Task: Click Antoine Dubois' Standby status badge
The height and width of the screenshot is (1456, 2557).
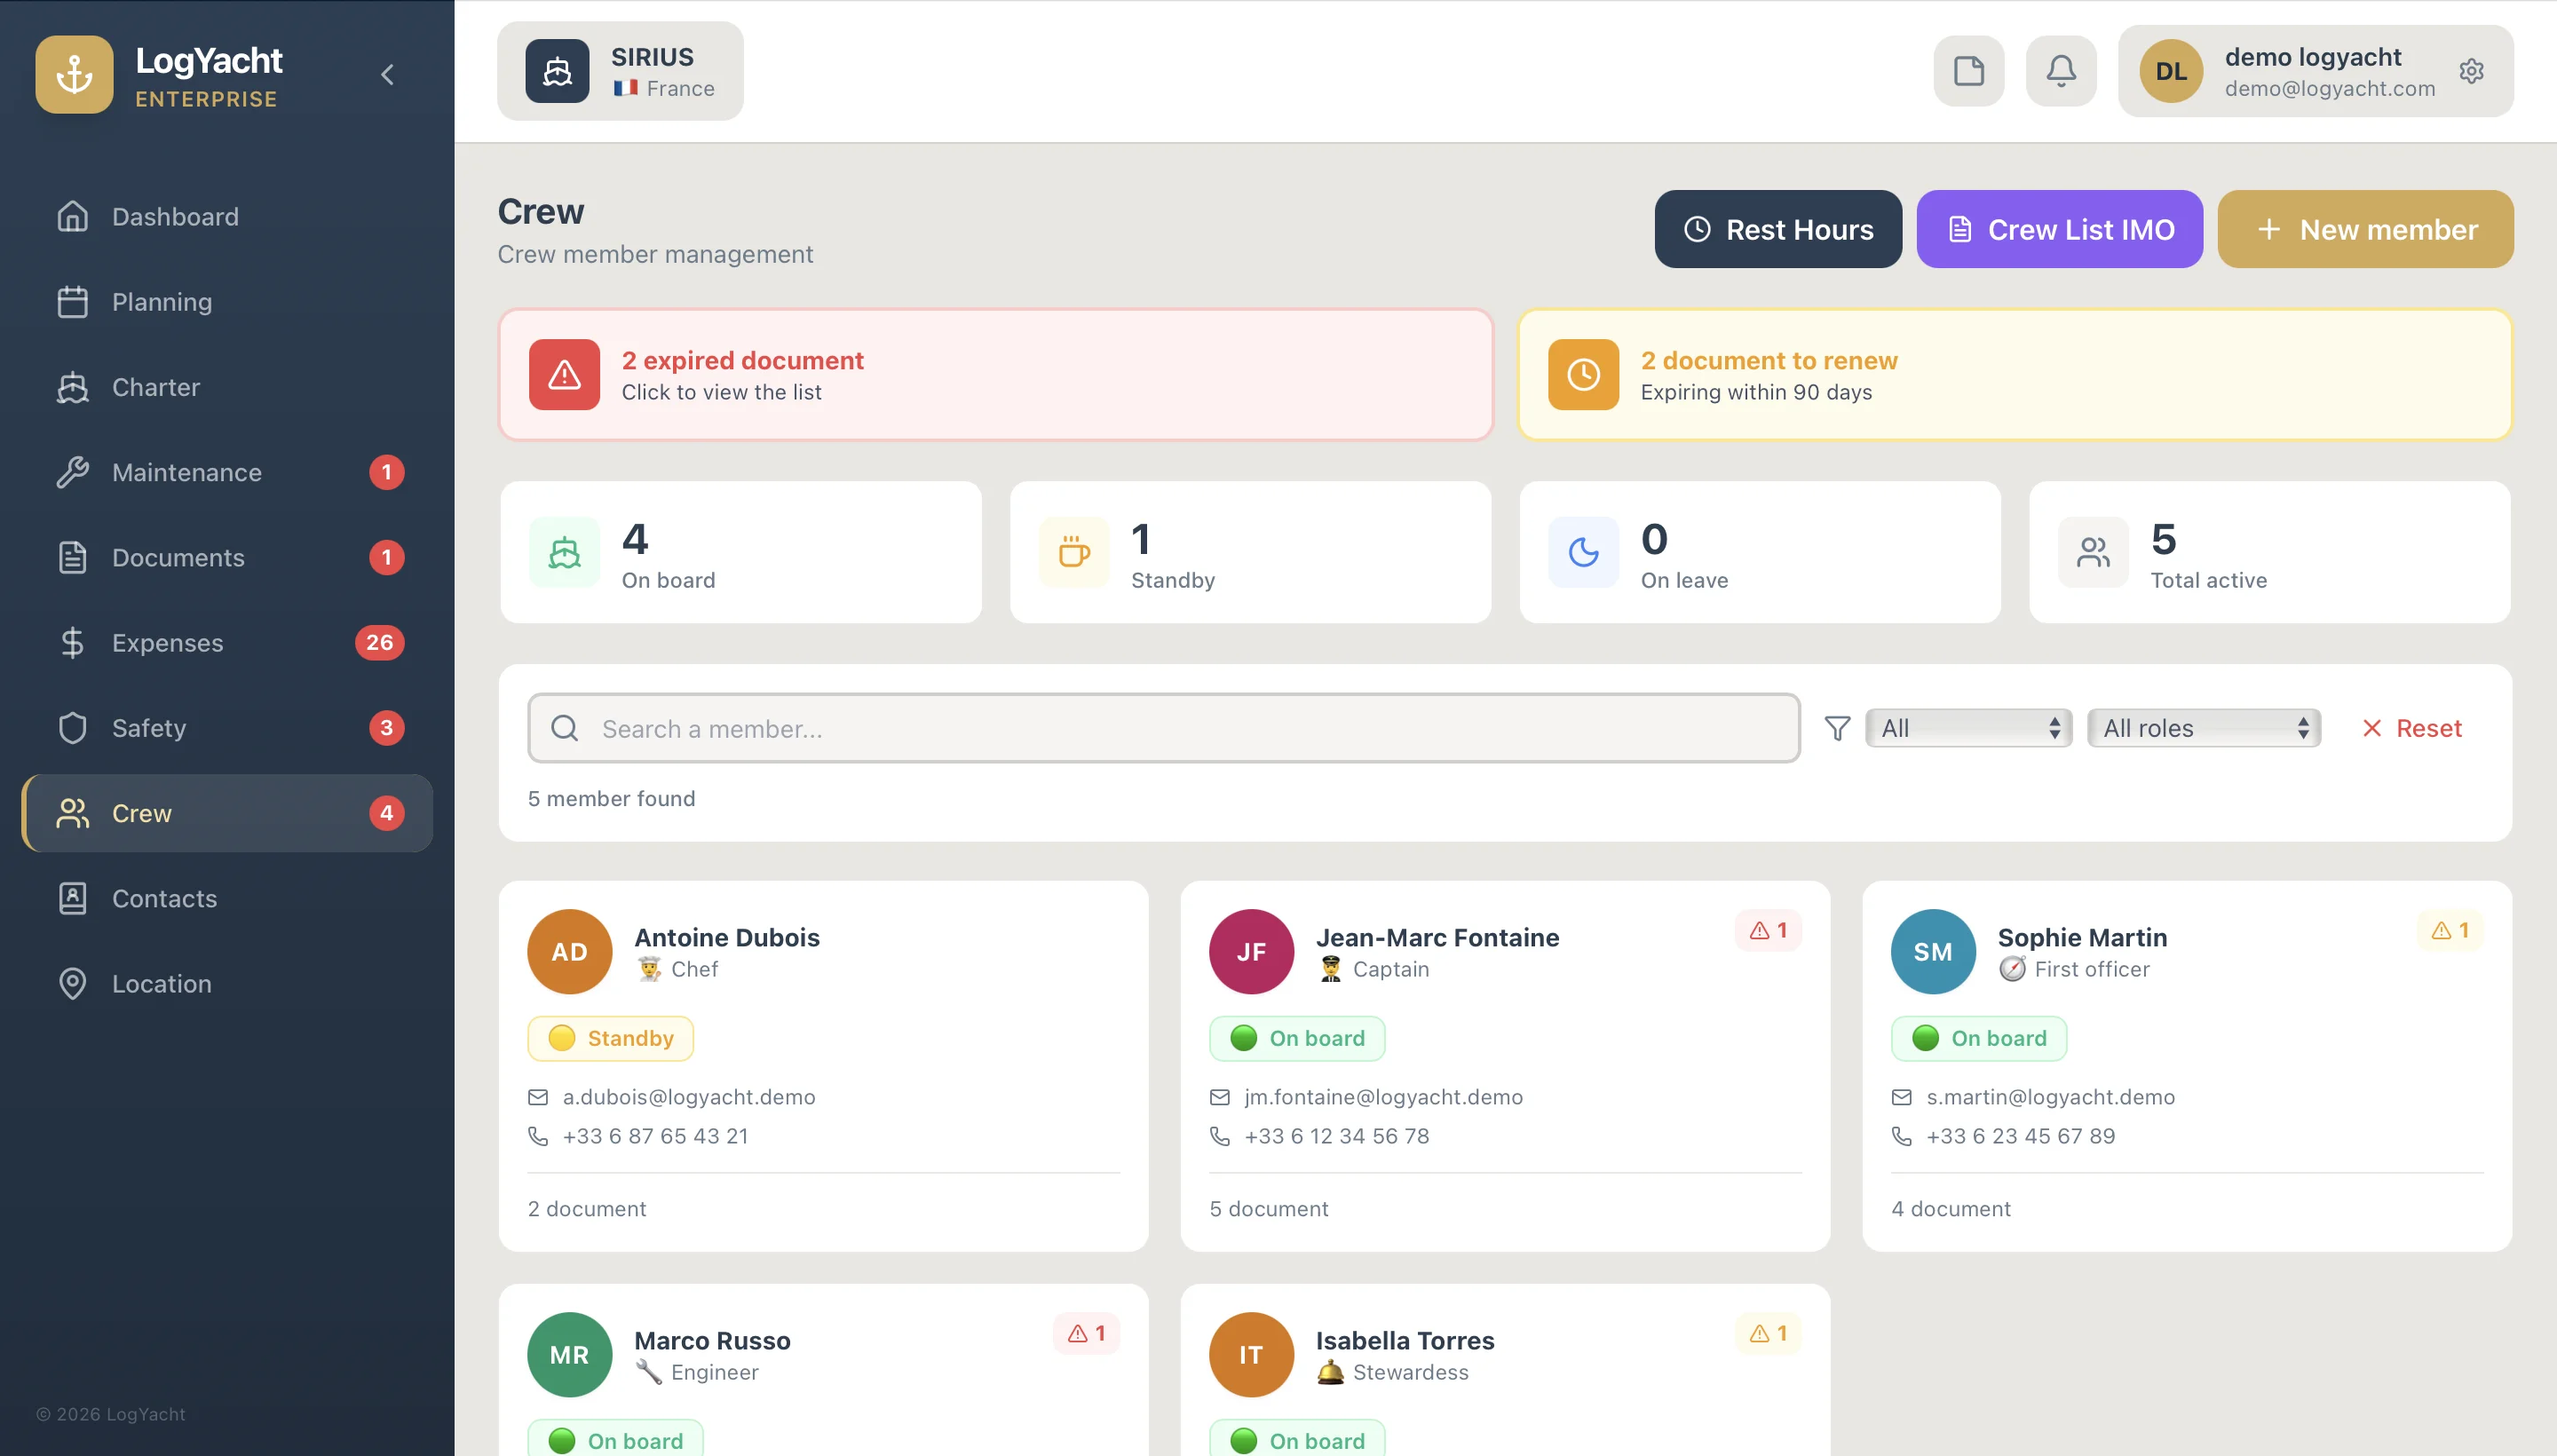Action: point(610,1038)
